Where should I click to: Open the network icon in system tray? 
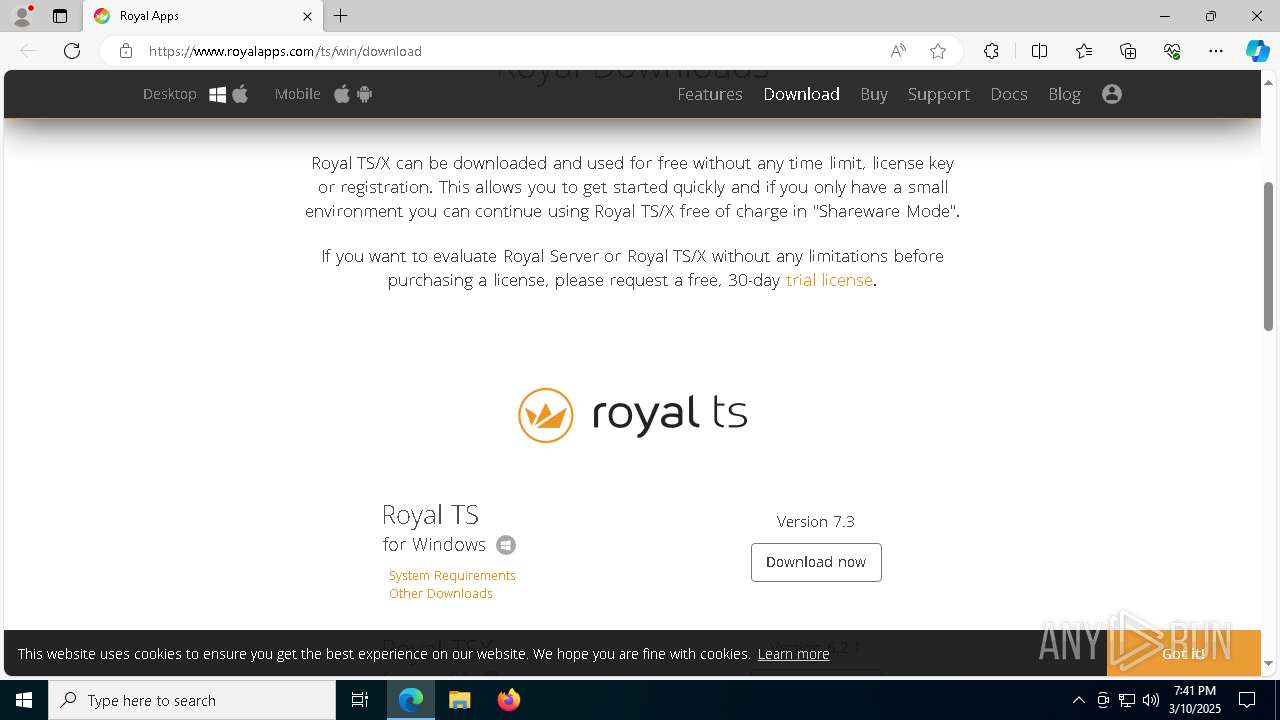1127,700
